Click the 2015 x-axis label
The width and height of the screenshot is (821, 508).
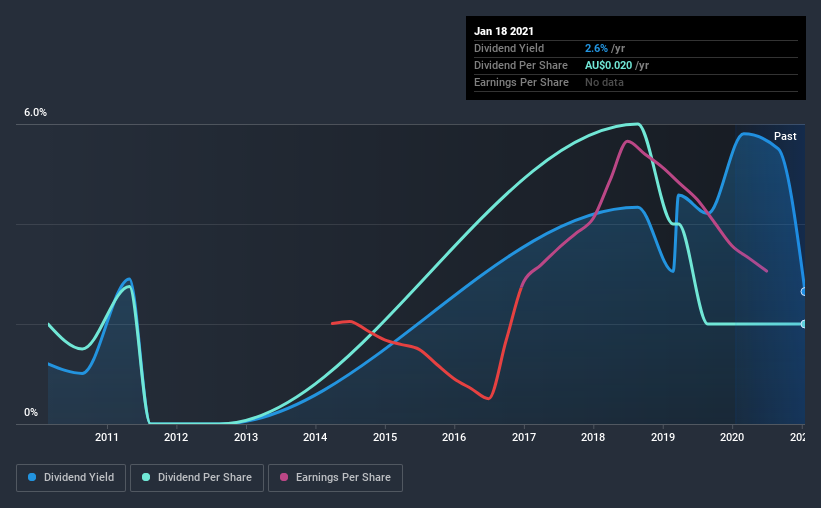[x=385, y=437]
